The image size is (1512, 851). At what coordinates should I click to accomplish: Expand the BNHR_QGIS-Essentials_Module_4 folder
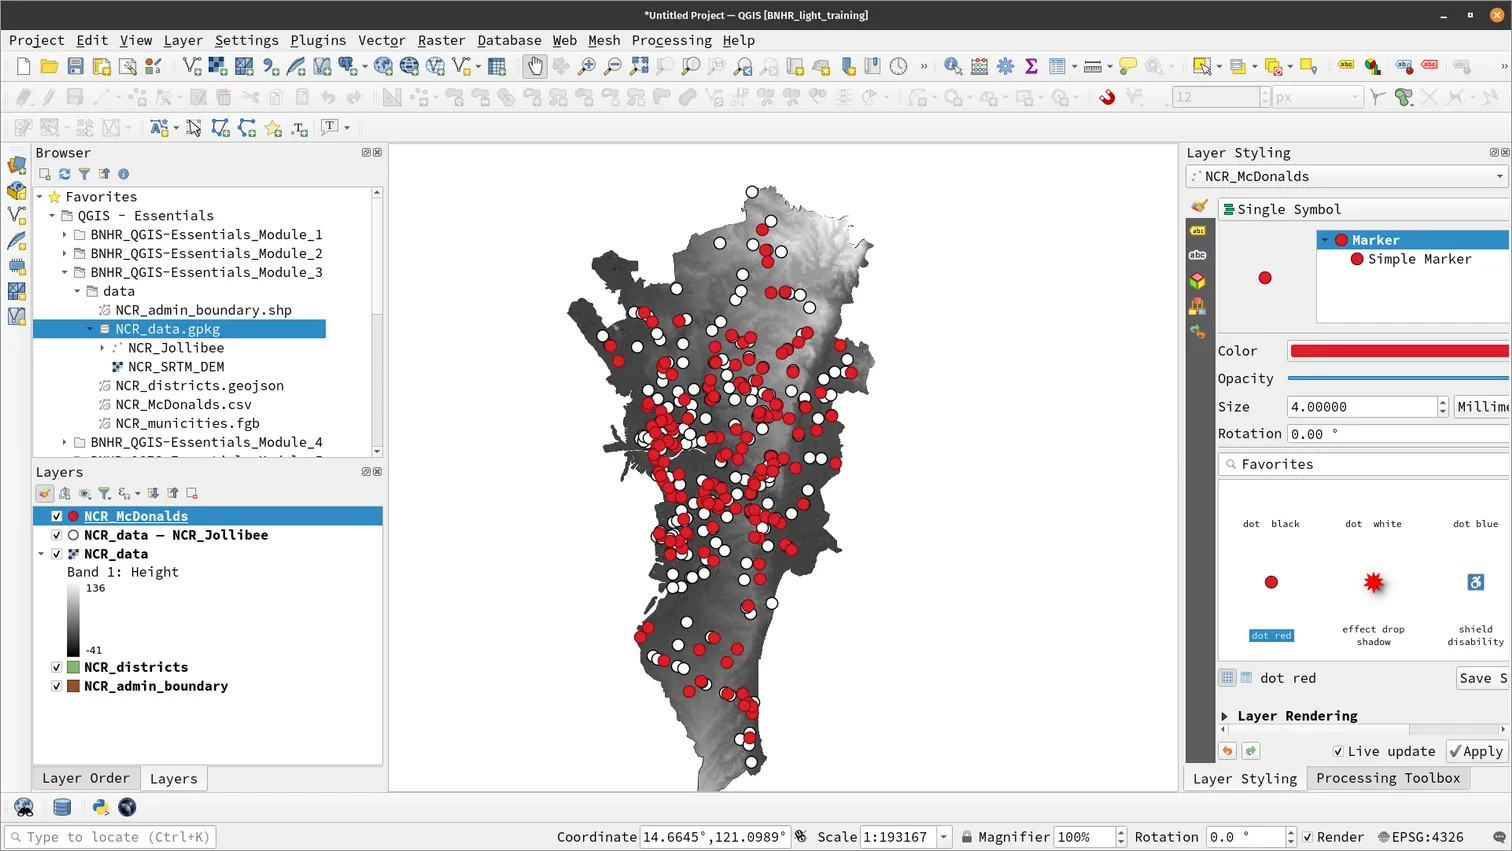65,442
